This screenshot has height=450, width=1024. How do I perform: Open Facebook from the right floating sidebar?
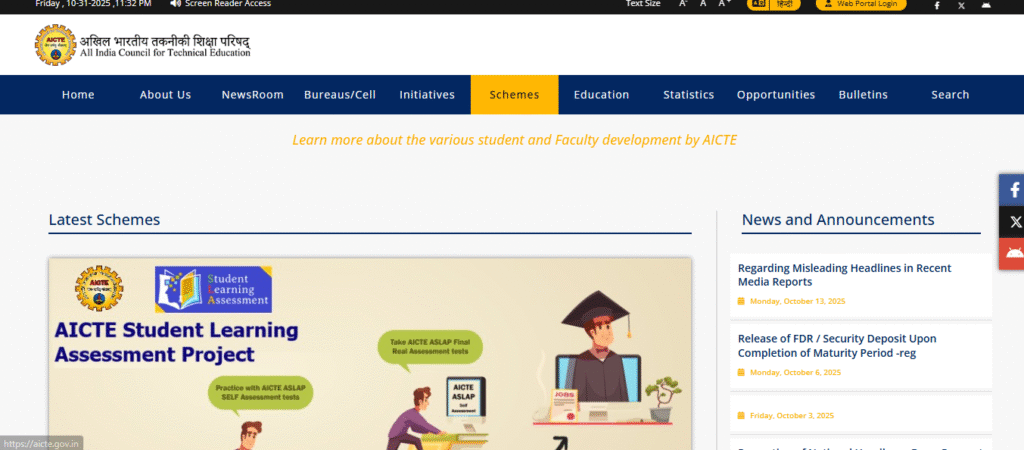pyautogui.click(x=1013, y=190)
